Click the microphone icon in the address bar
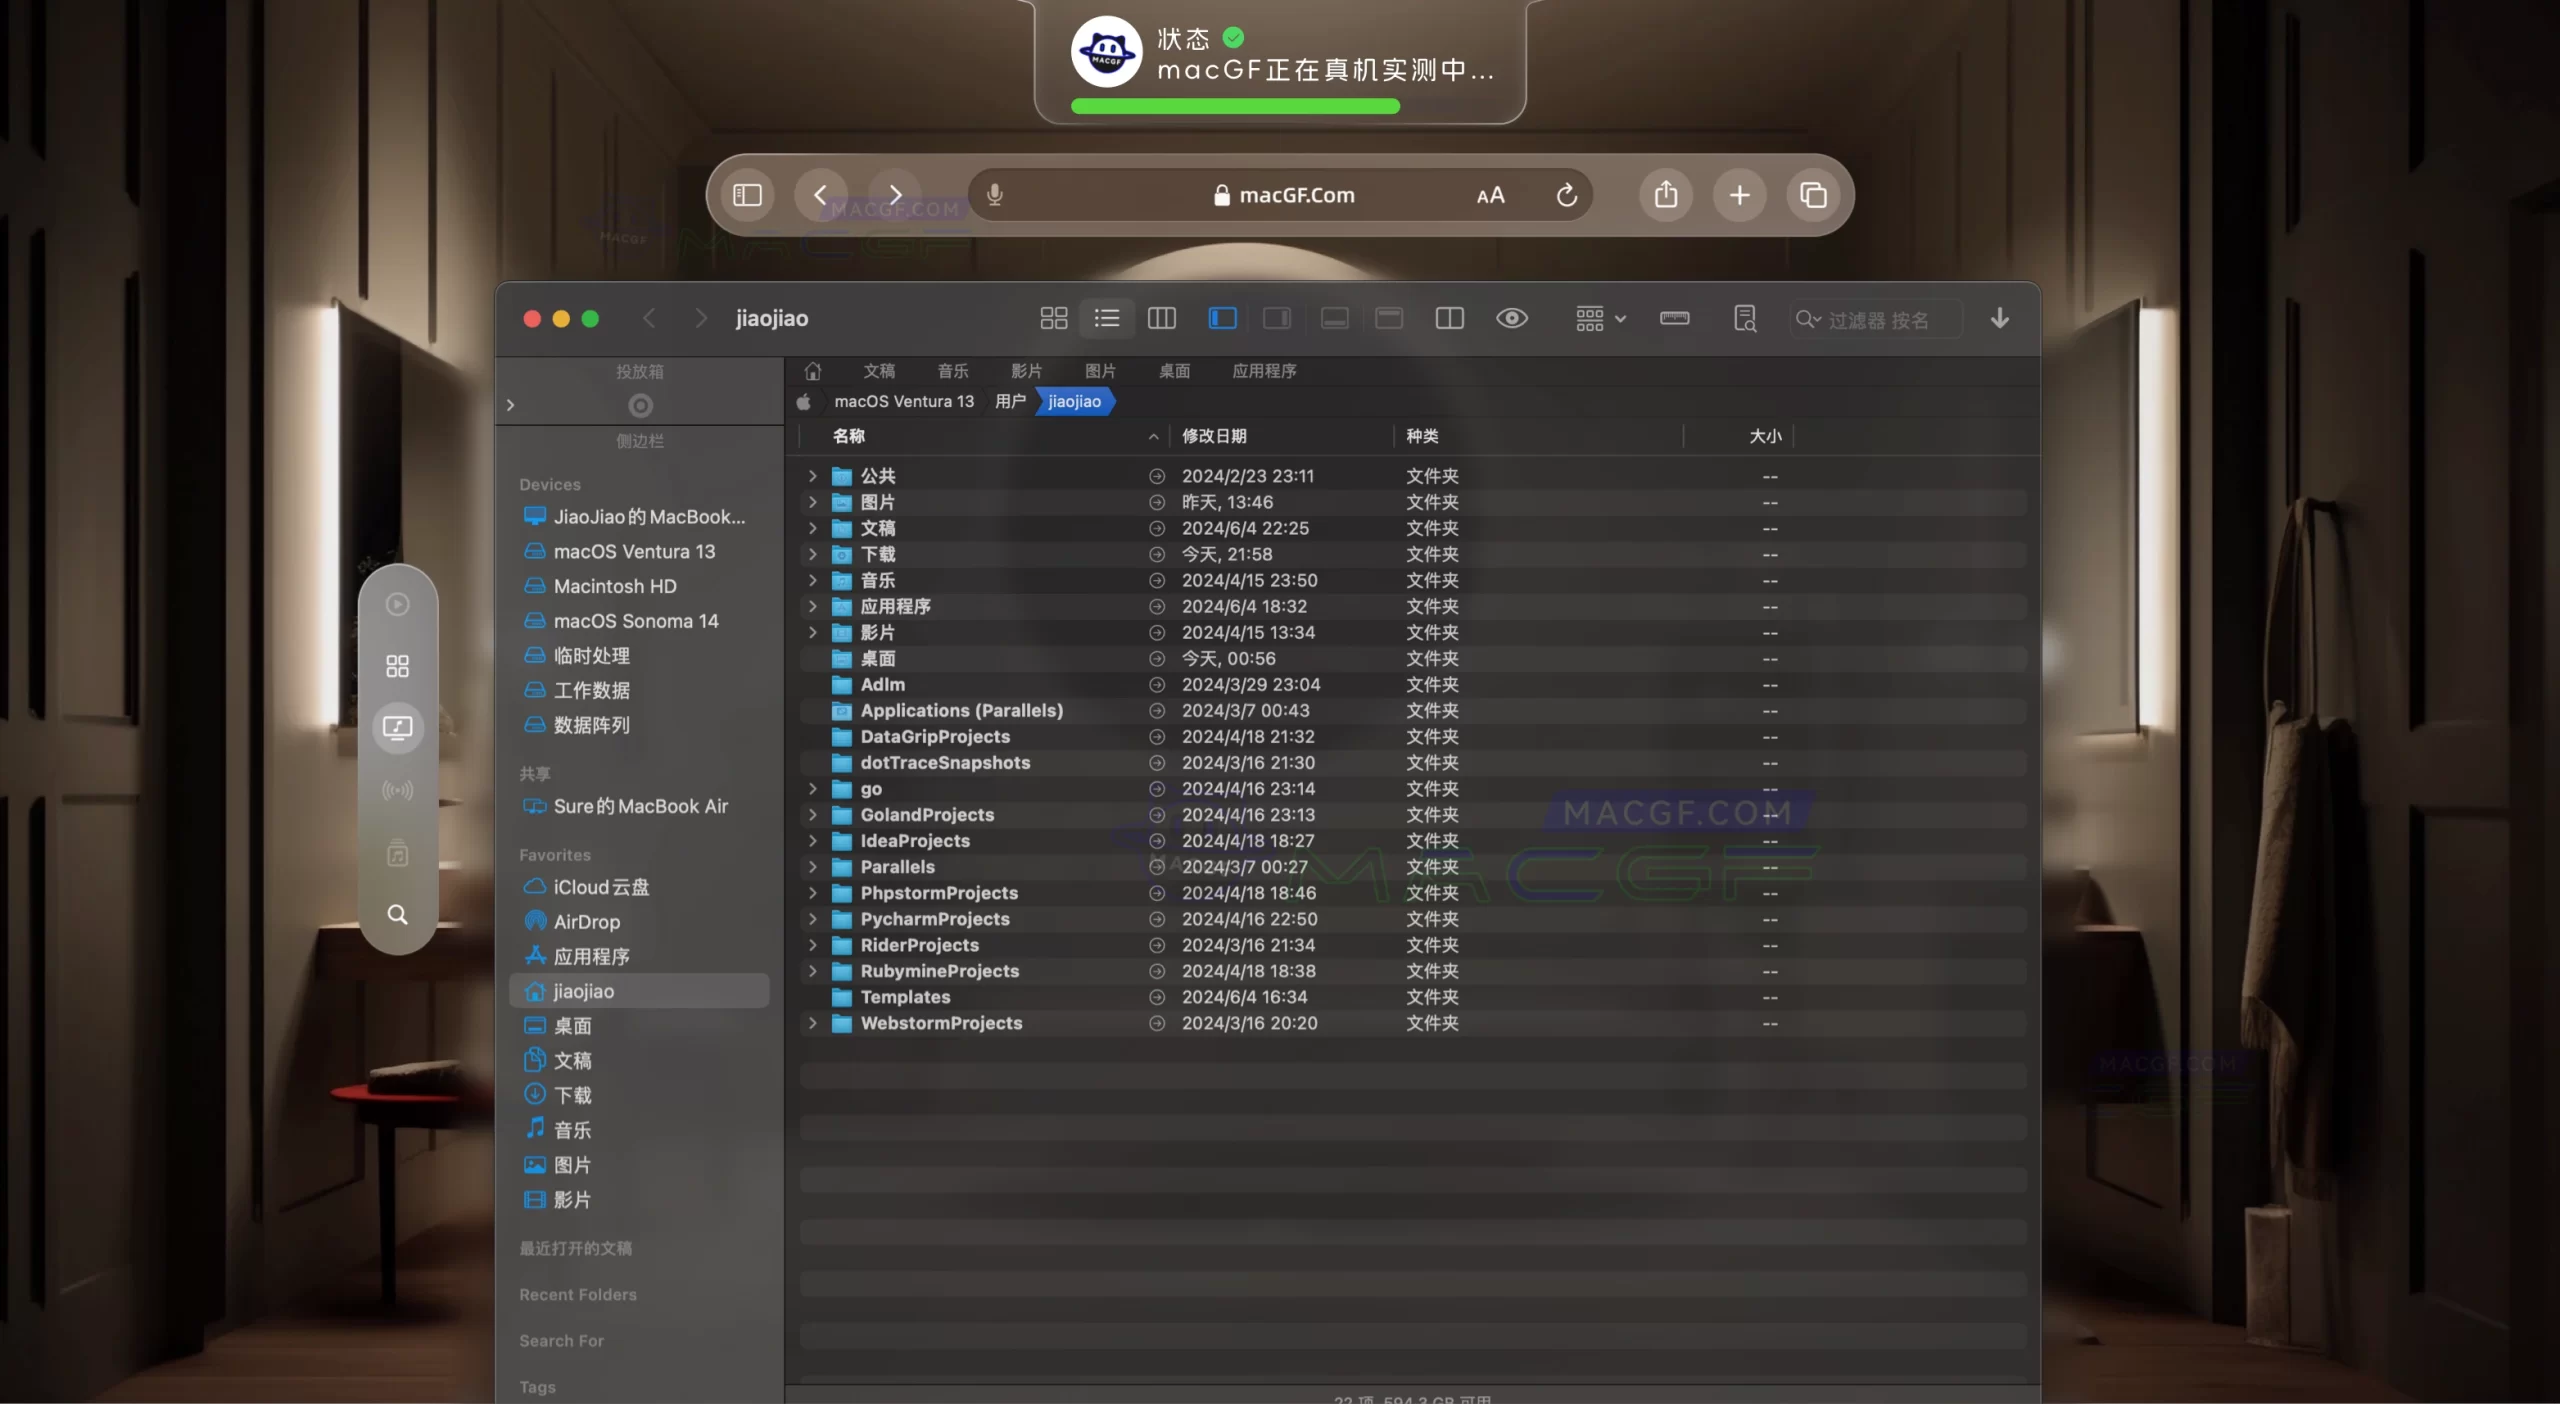The width and height of the screenshot is (2560, 1404). (994, 194)
